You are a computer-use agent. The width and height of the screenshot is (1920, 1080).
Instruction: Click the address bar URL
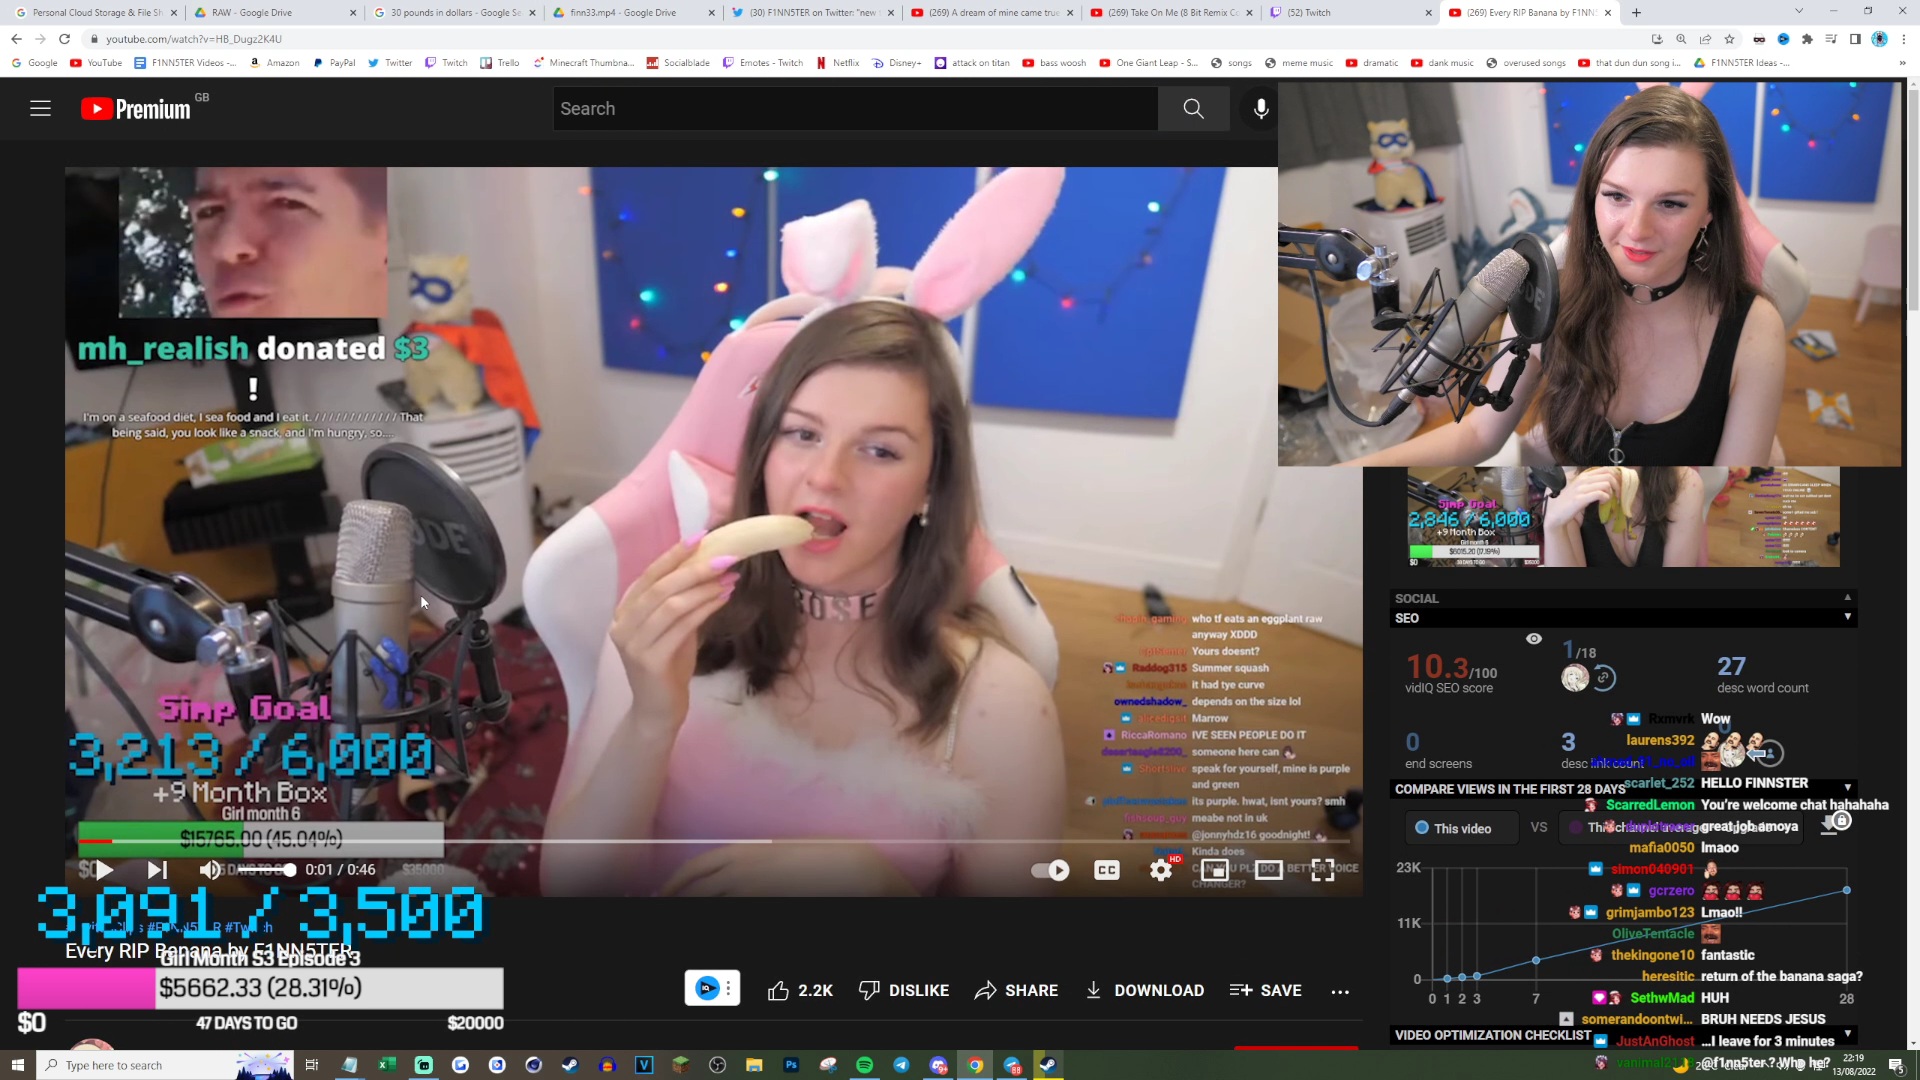pos(194,39)
